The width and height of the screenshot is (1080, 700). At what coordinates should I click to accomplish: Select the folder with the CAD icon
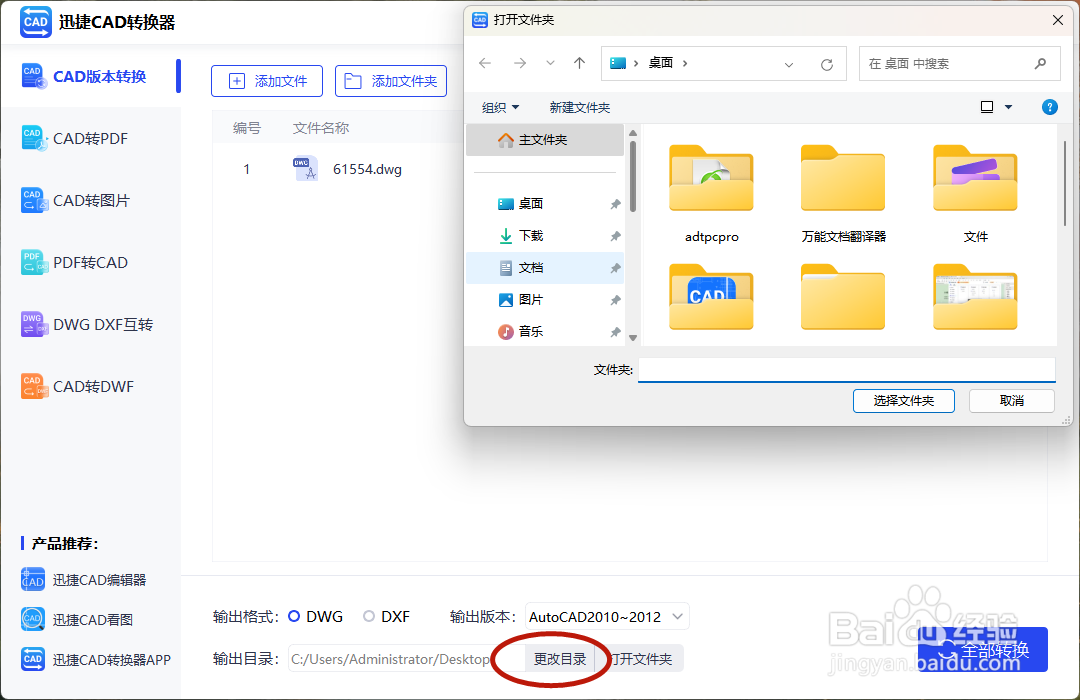click(712, 297)
